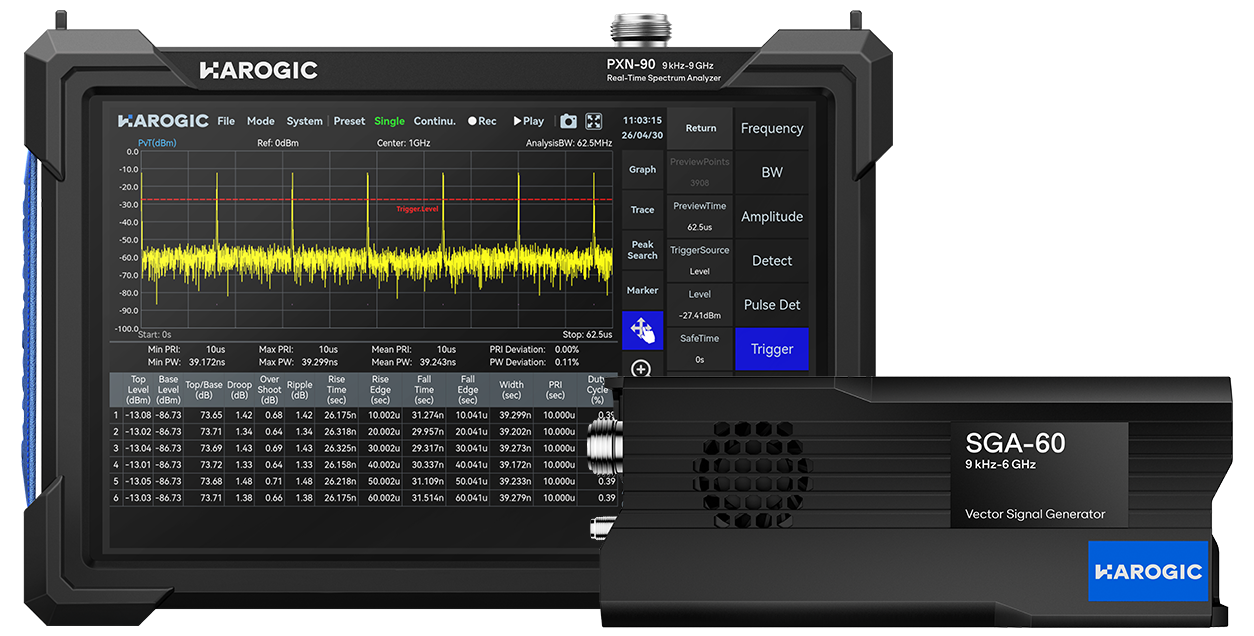Tap the zoom-in plus icon

(x=642, y=369)
